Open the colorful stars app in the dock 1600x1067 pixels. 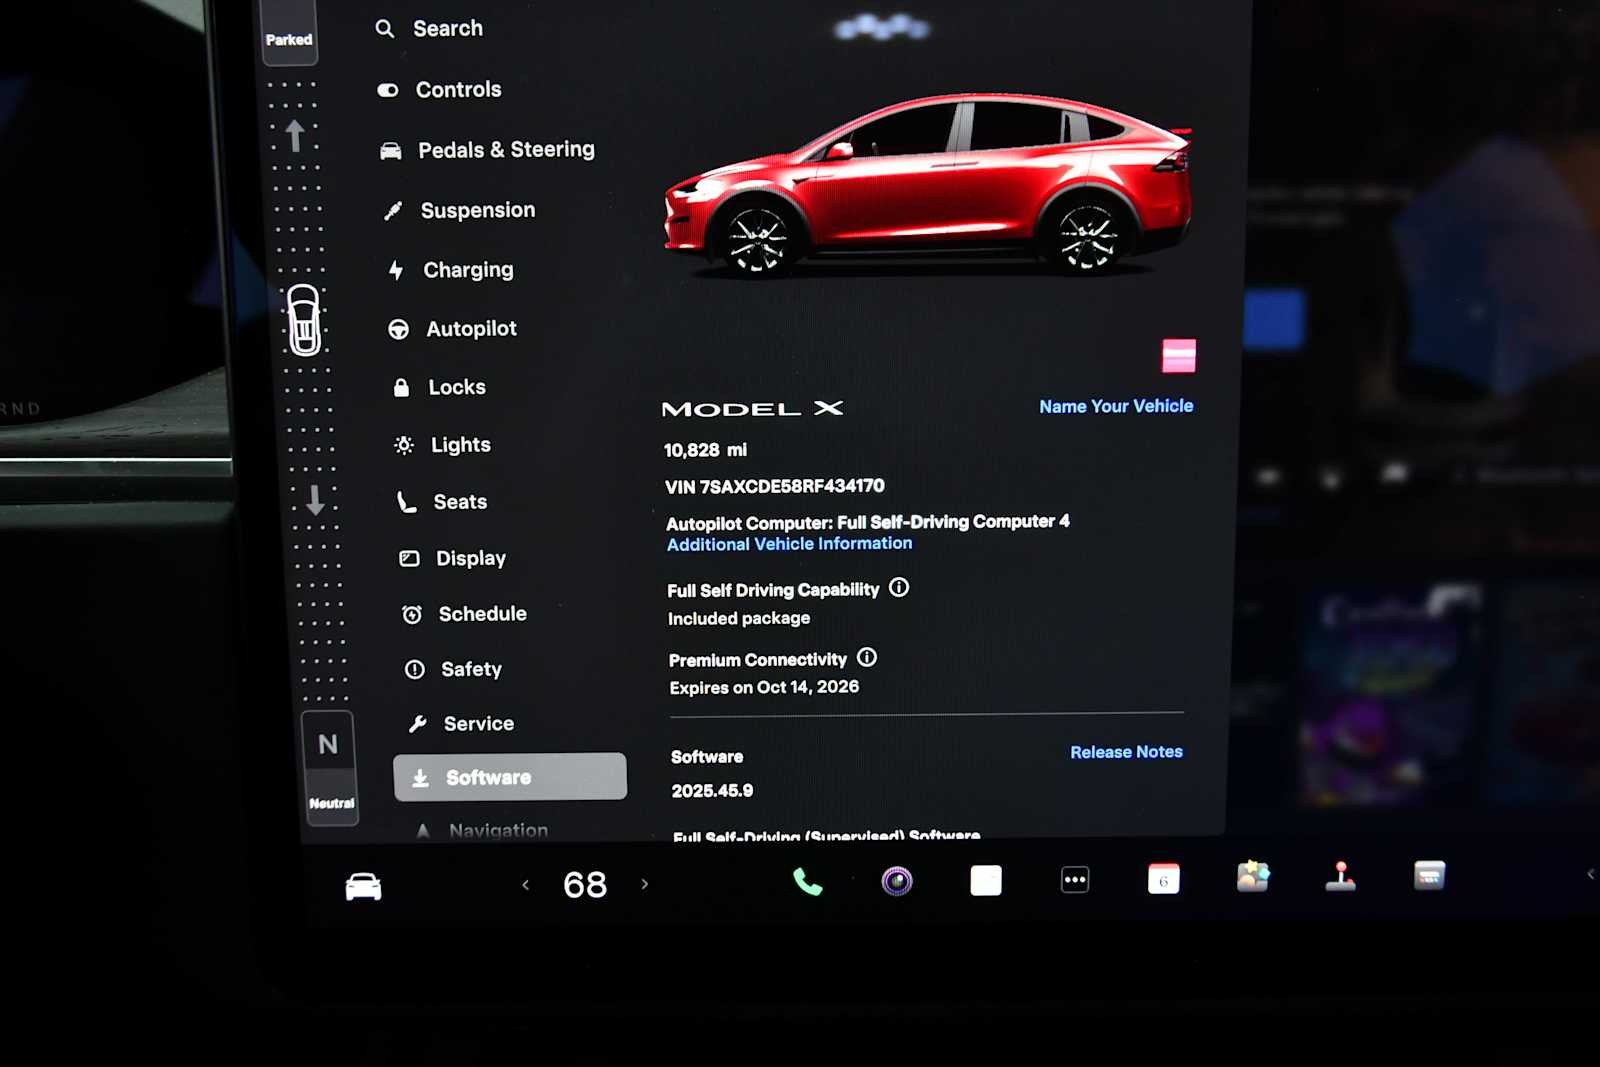pyautogui.click(x=1253, y=877)
